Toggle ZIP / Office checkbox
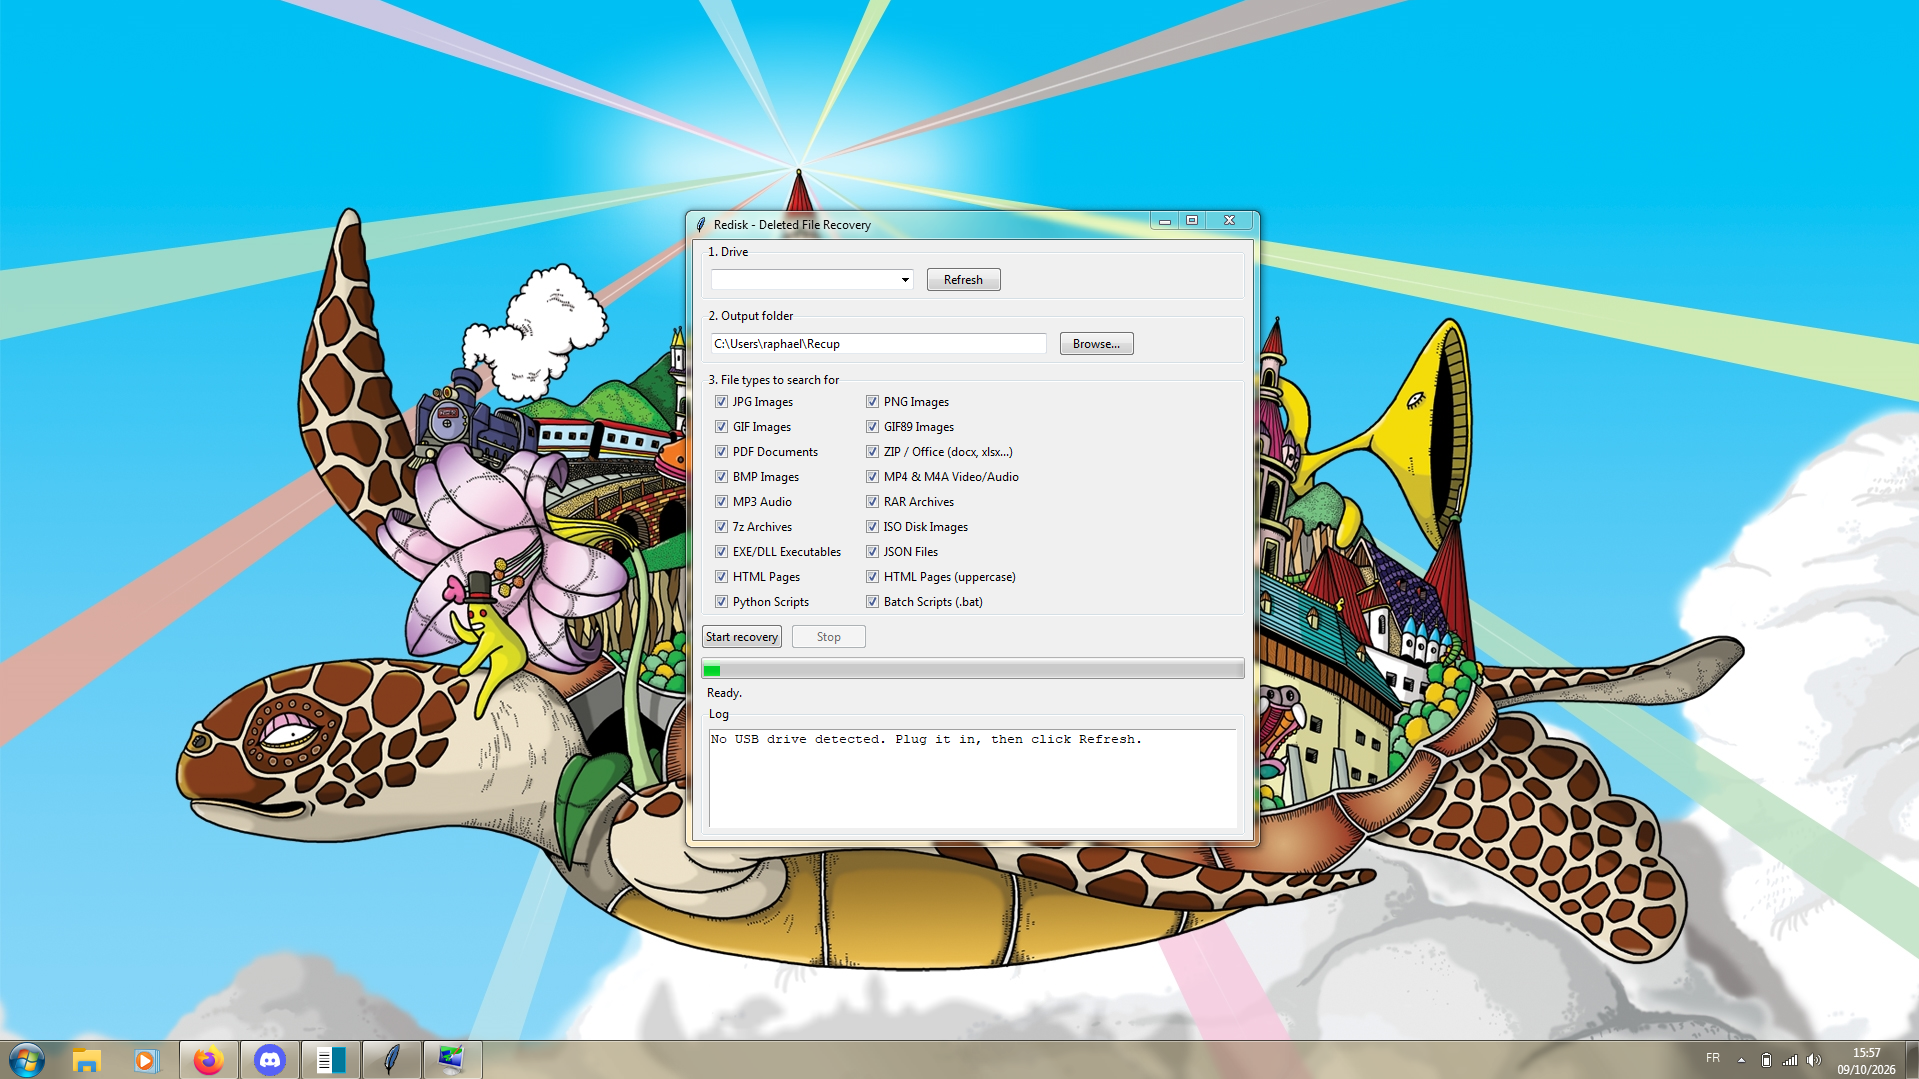 tap(872, 452)
